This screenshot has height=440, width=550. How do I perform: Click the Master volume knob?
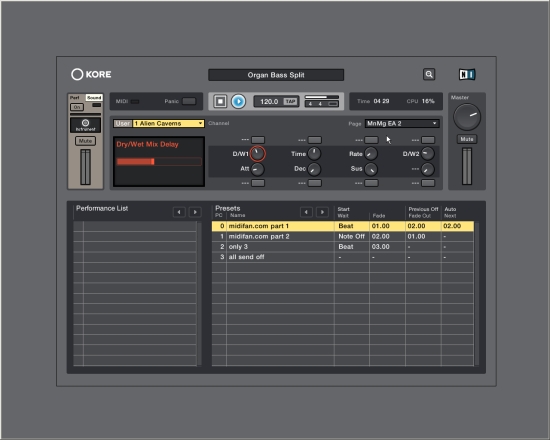[467, 117]
